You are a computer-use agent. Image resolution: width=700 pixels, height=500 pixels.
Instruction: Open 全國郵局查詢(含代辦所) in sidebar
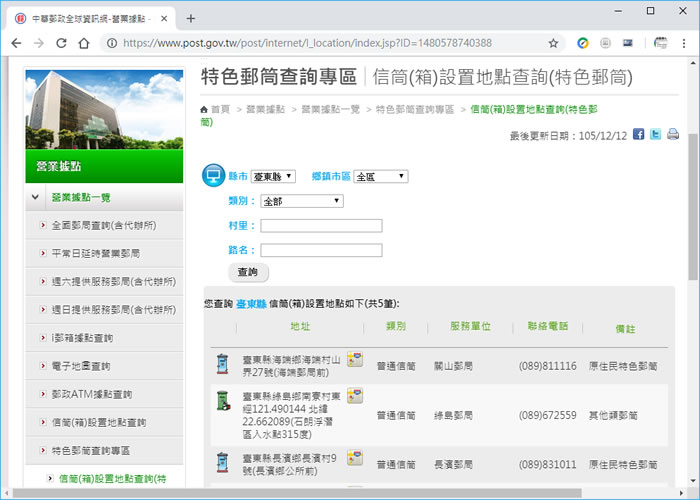click(x=104, y=225)
